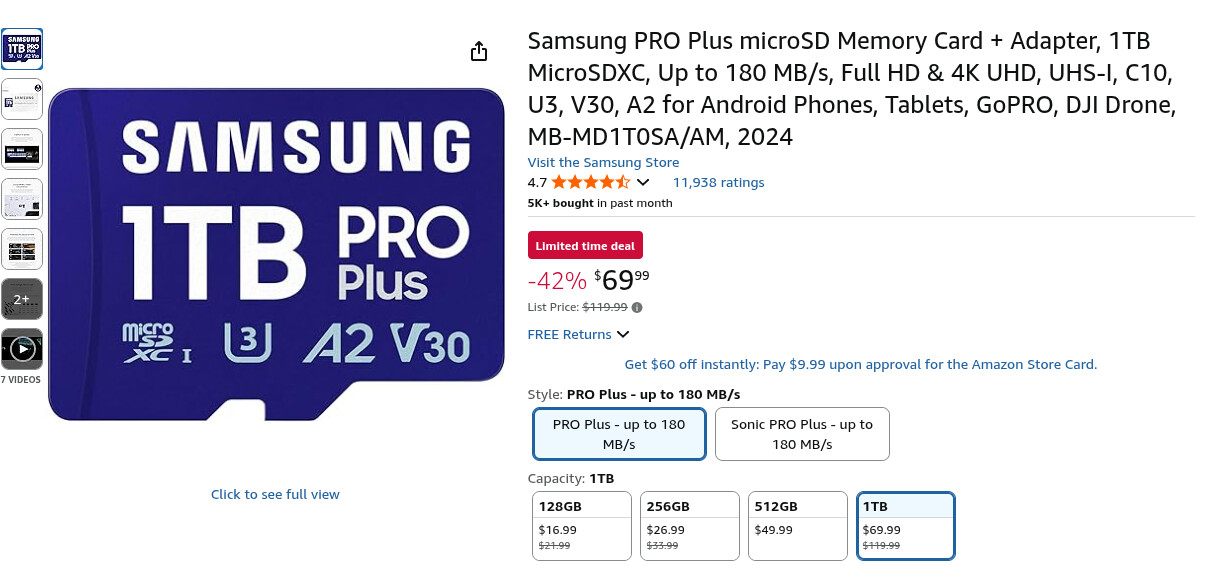Choose the 512GB capacity option
Image resolution: width=1217 pixels, height=569 pixels.
(798, 525)
